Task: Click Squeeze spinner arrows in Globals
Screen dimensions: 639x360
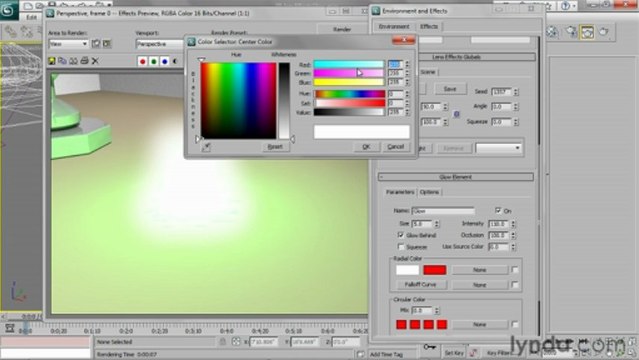Action: pos(516,122)
